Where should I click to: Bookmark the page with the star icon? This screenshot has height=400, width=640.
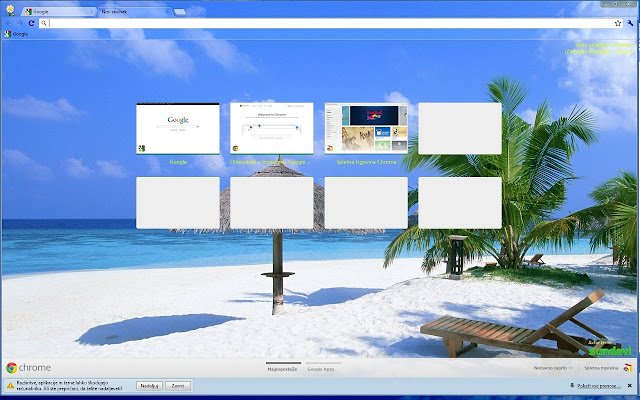618,23
